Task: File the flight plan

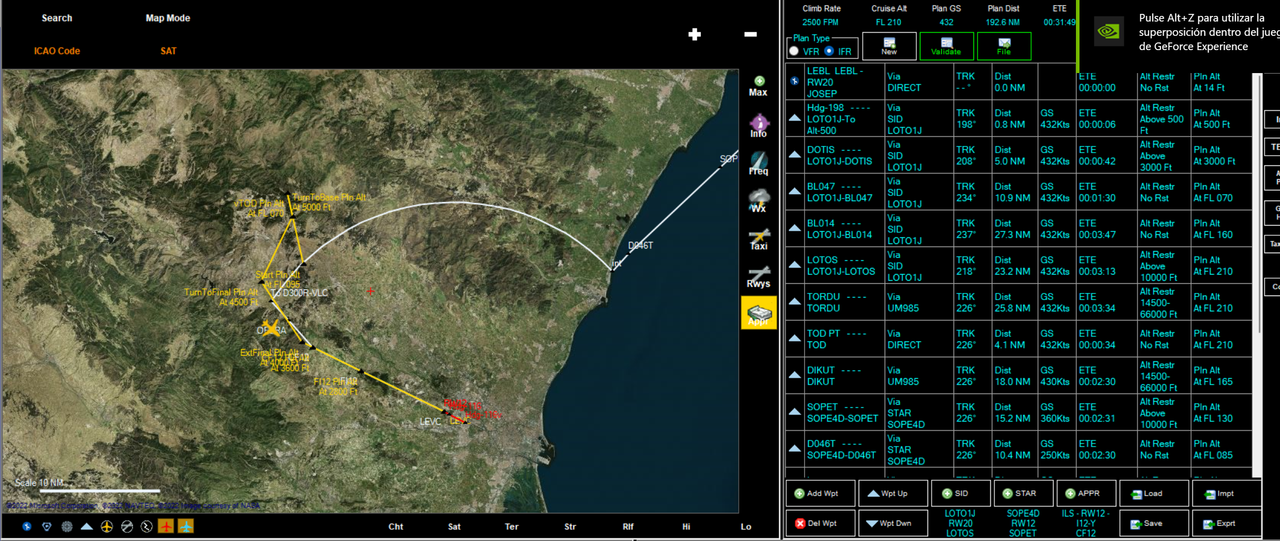Action: [1003, 46]
